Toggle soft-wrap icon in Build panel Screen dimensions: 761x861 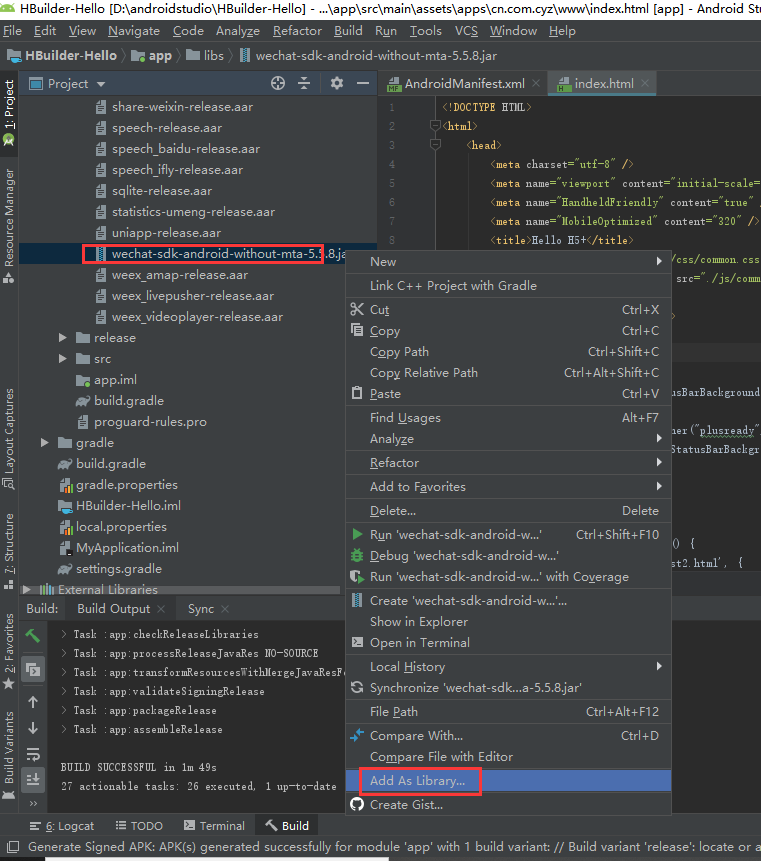click(x=33, y=754)
